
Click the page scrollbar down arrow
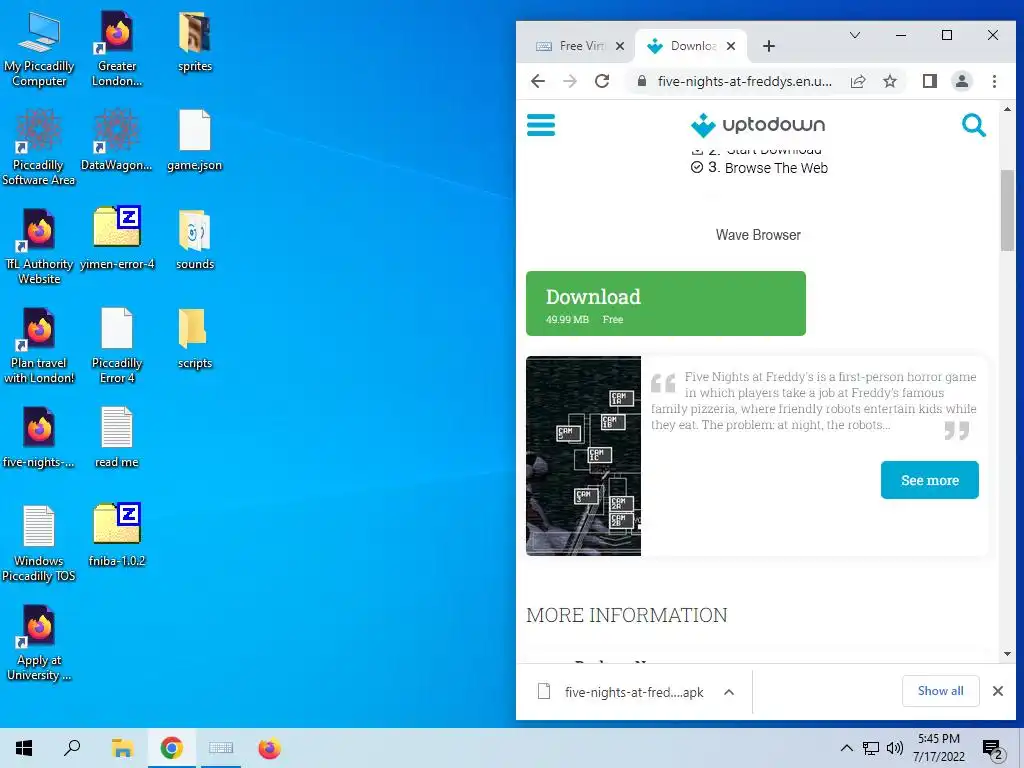pos(1007,653)
